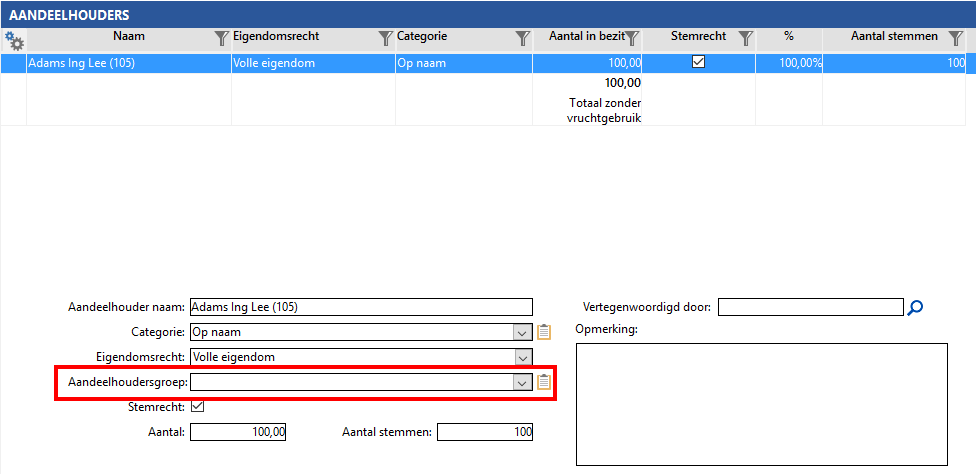Click the AANDEELHOUDERS panel title
Viewport: 976px width, 474px height.
(x=68, y=16)
